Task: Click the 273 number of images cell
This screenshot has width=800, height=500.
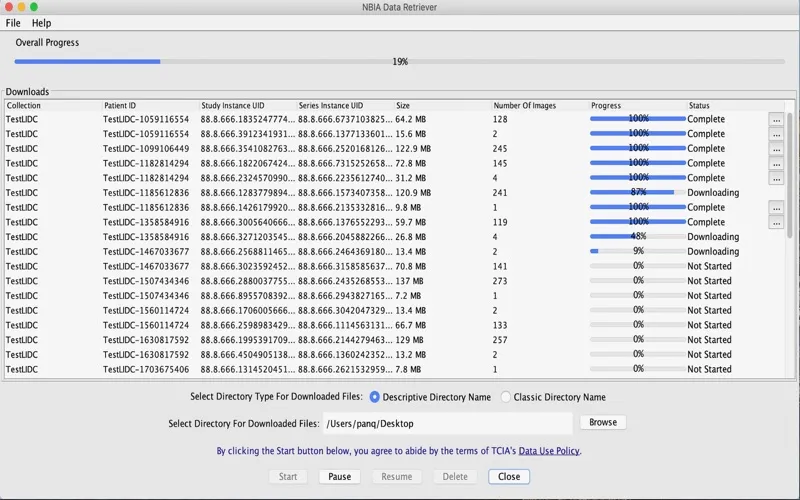Action: [x=500, y=281]
